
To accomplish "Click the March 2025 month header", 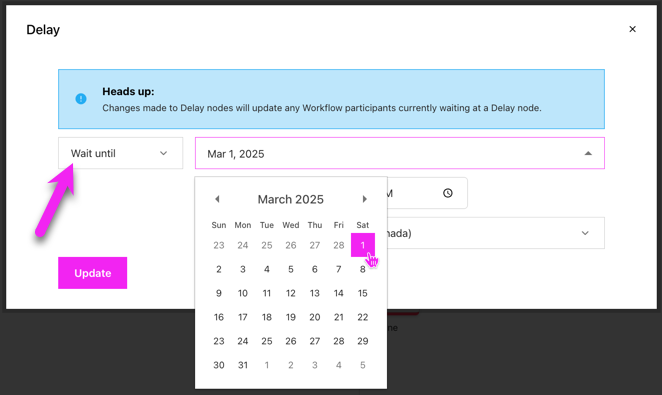I will click(290, 199).
